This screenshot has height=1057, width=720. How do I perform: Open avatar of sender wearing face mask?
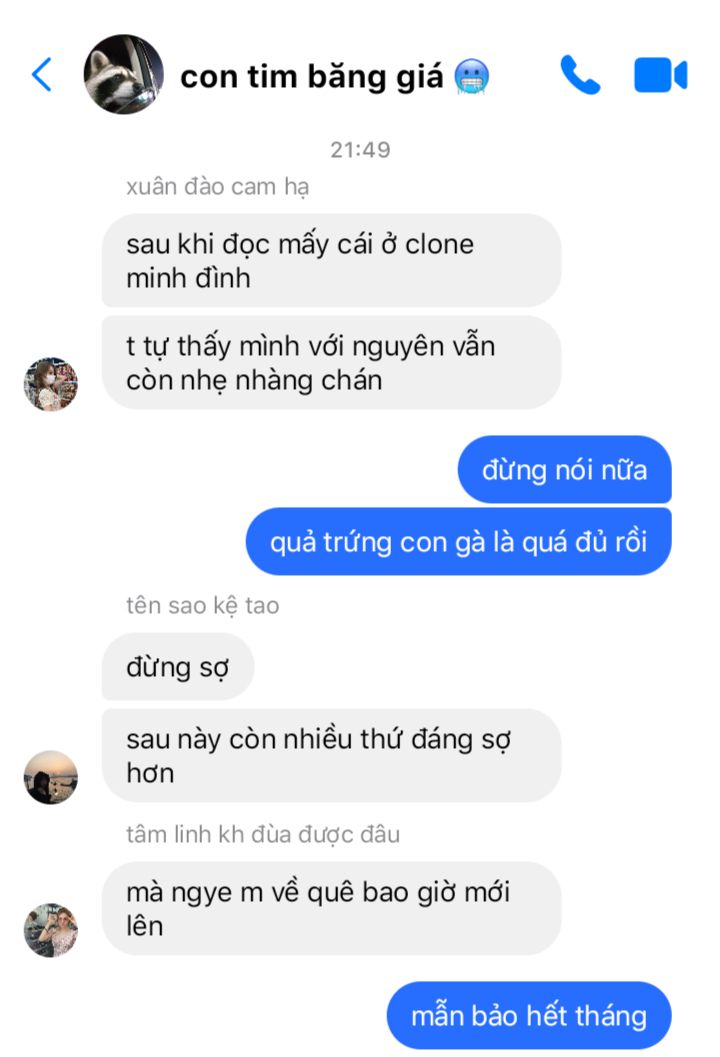[x=51, y=384]
